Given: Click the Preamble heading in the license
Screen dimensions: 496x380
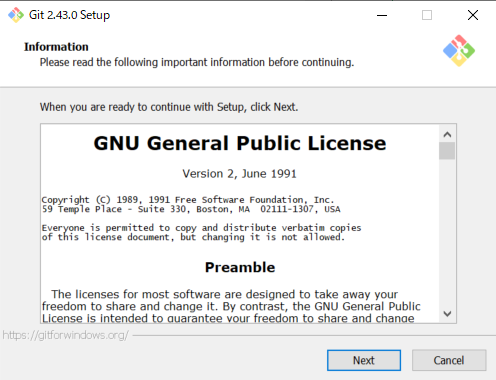Looking at the screenshot, I should [240, 267].
